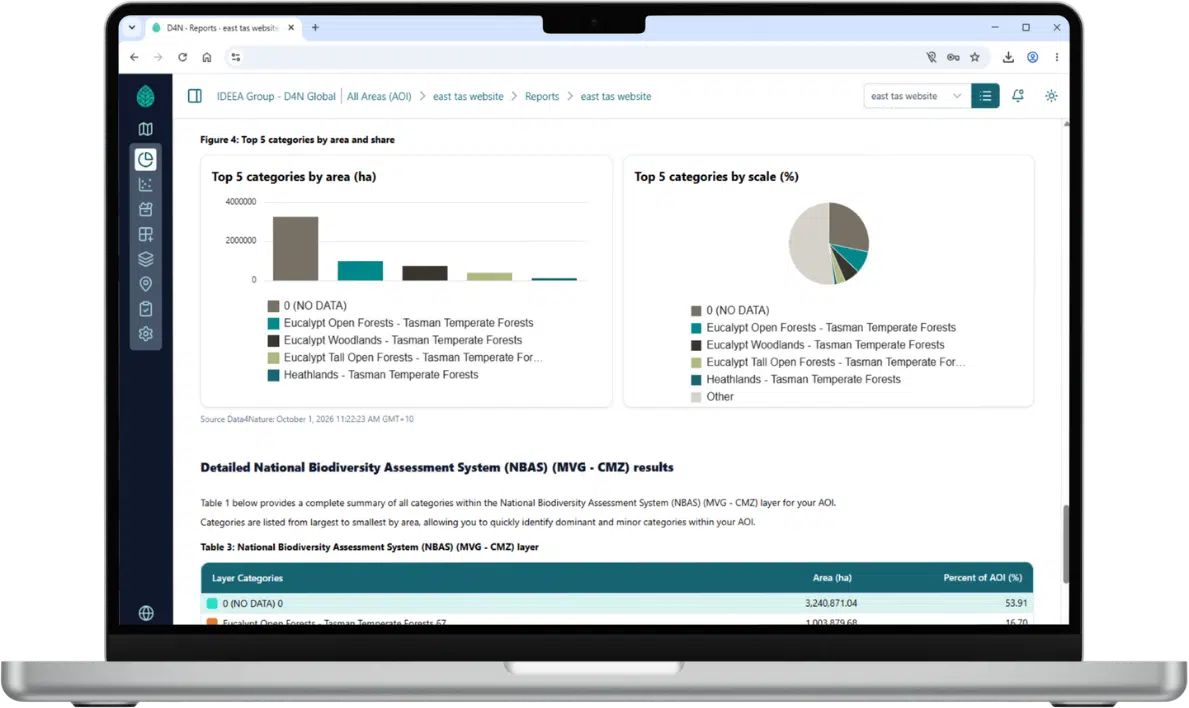
Task: Click the 53.91 percent cell
Action: 1016,603
